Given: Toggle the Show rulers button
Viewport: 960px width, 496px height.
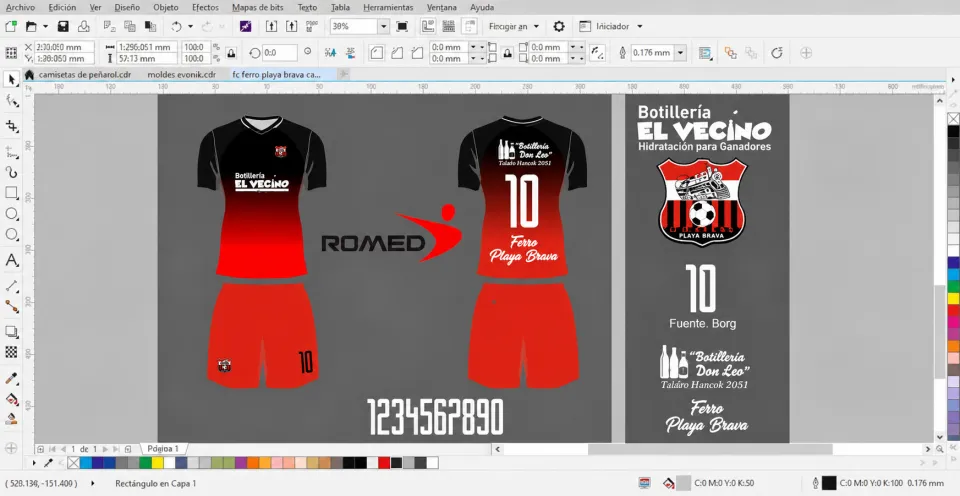Looking at the screenshot, I should 428,26.
